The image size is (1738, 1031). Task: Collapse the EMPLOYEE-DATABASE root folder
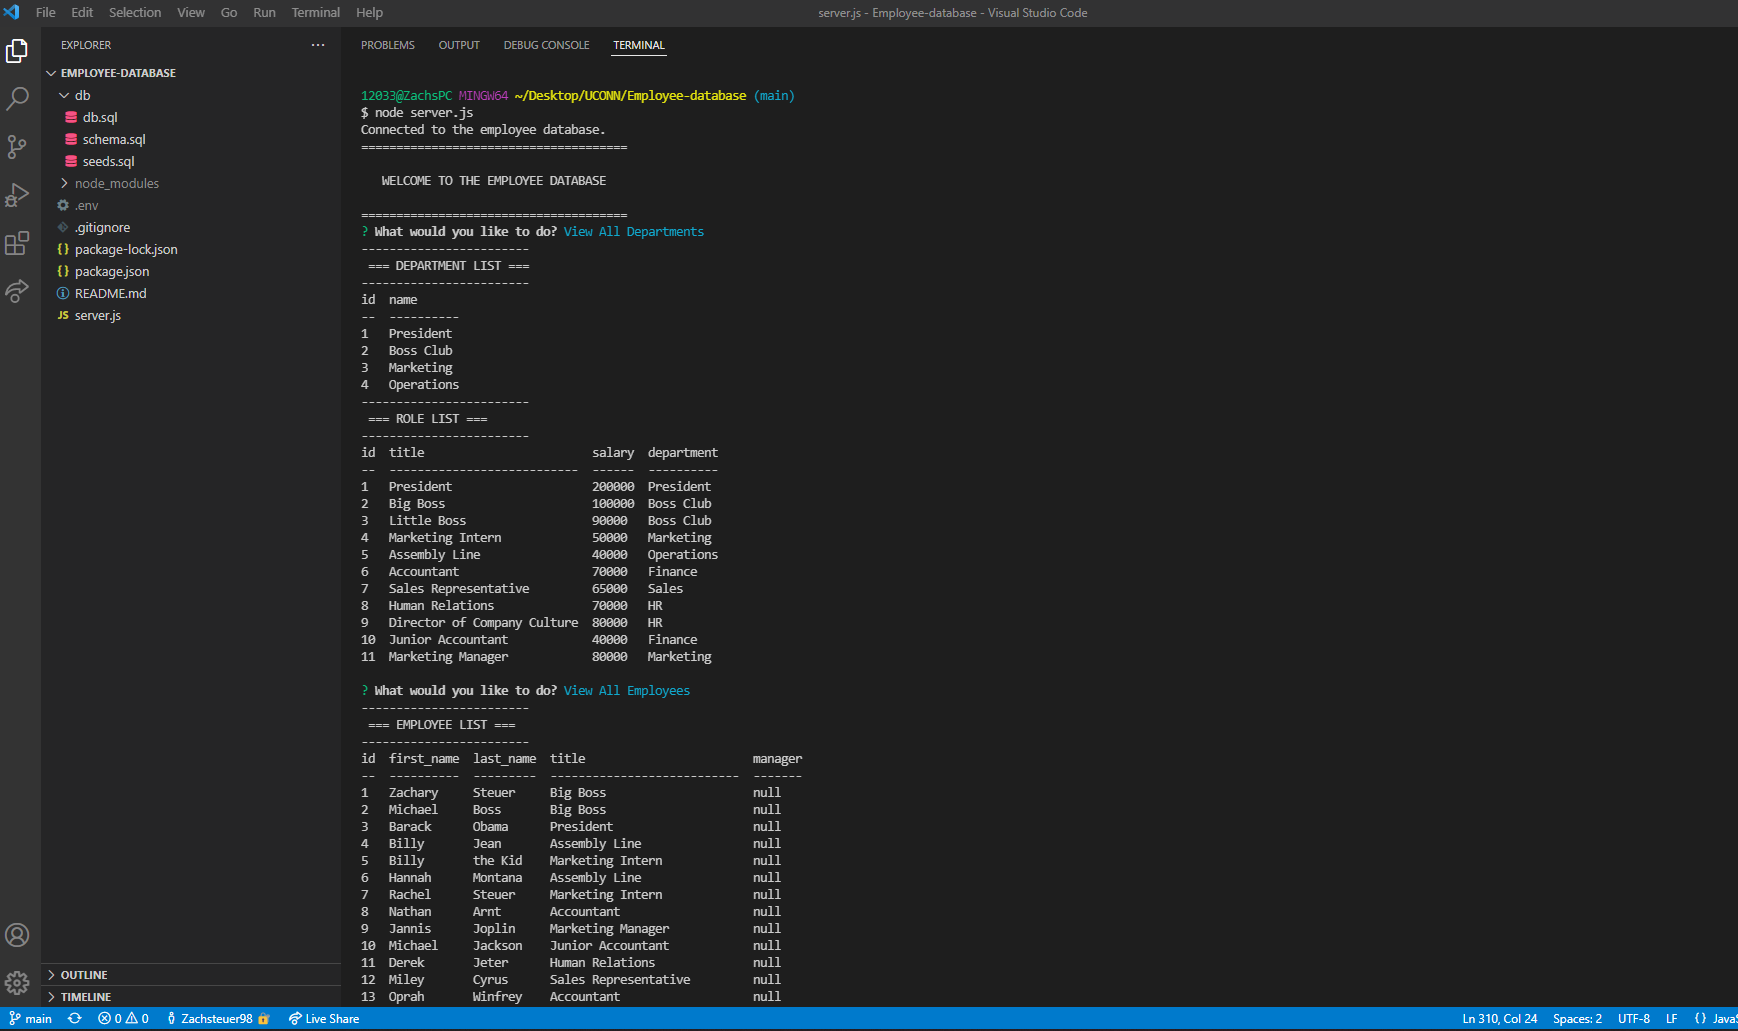click(x=118, y=73)
